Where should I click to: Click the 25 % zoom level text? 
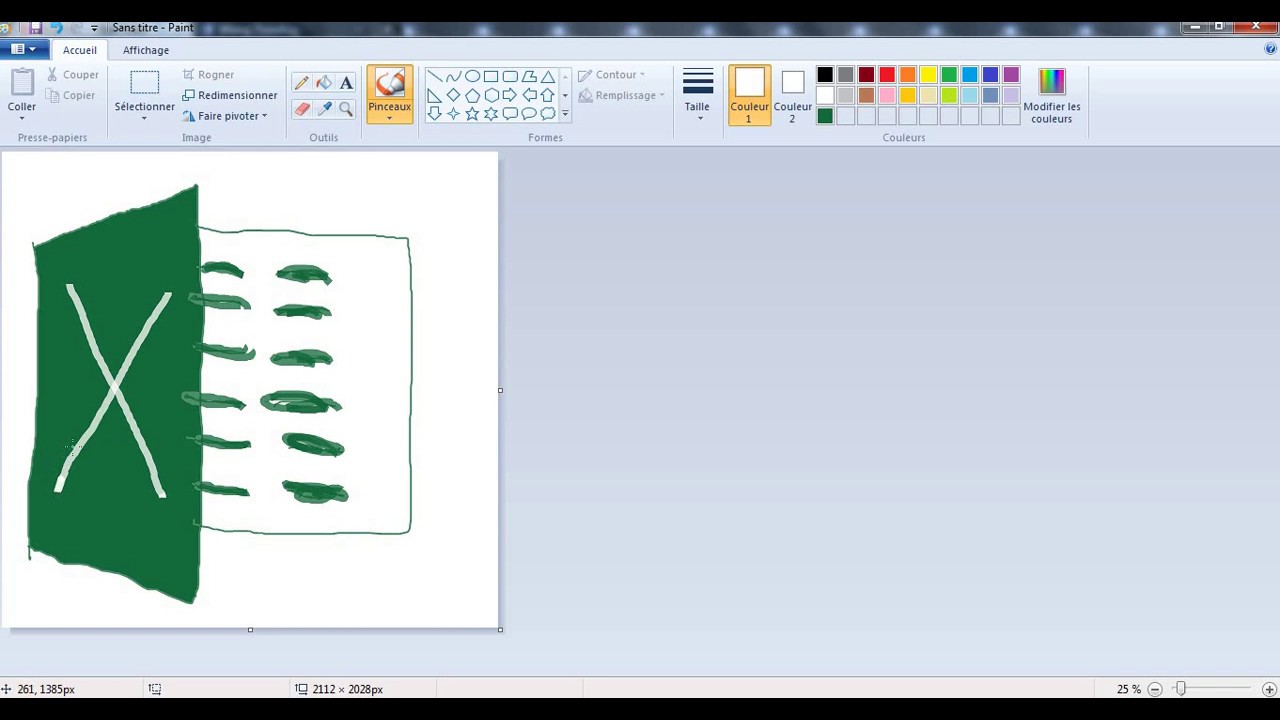1129,689
